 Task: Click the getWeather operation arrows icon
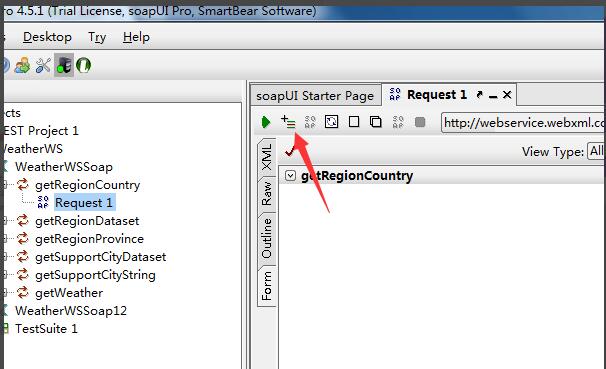tap(23, 292)
